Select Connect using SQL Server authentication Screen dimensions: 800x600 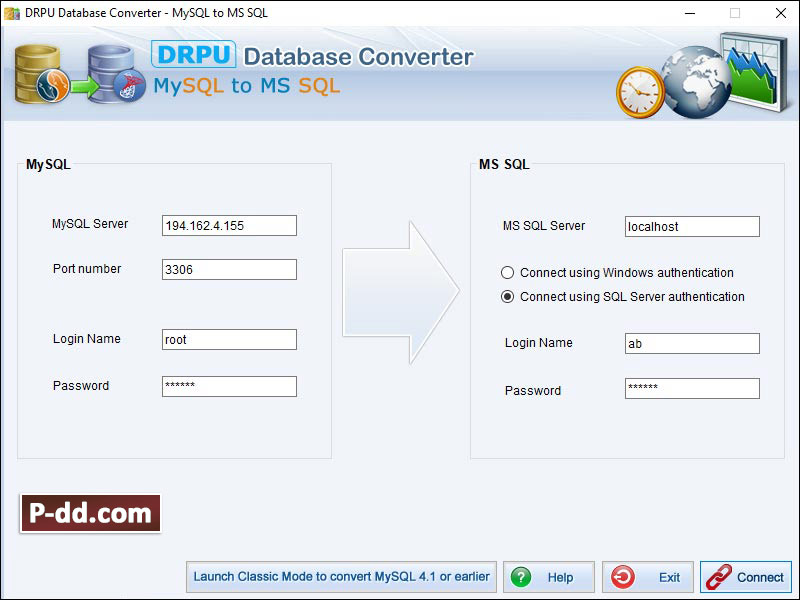tap(510, 297)
